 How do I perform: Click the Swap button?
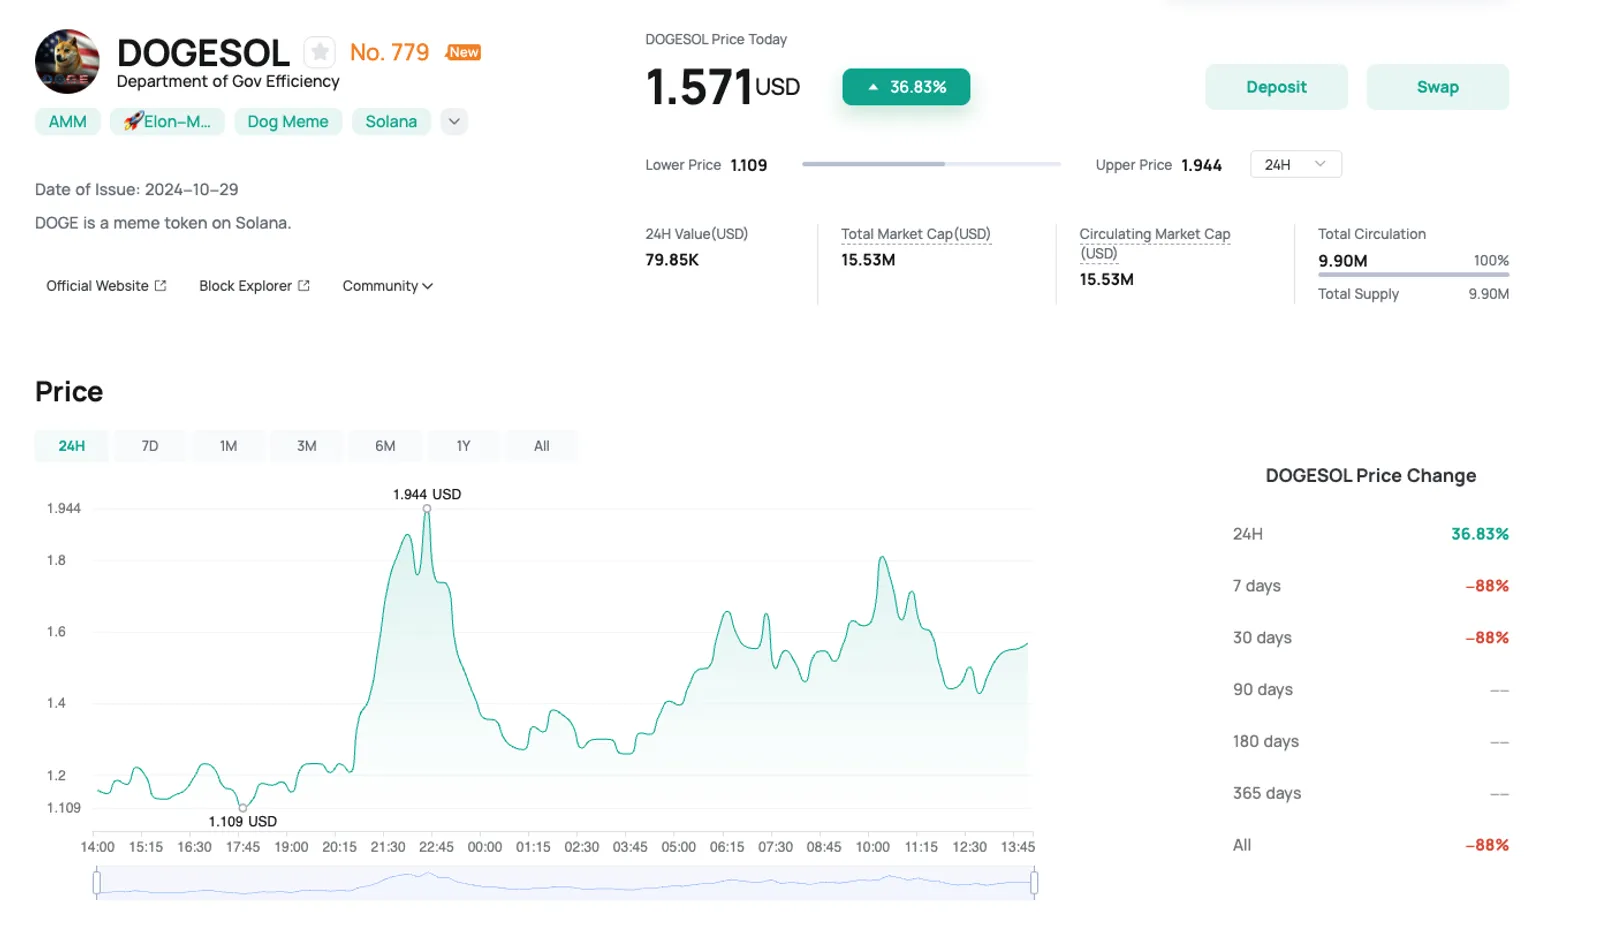[x=1438, y=87]
